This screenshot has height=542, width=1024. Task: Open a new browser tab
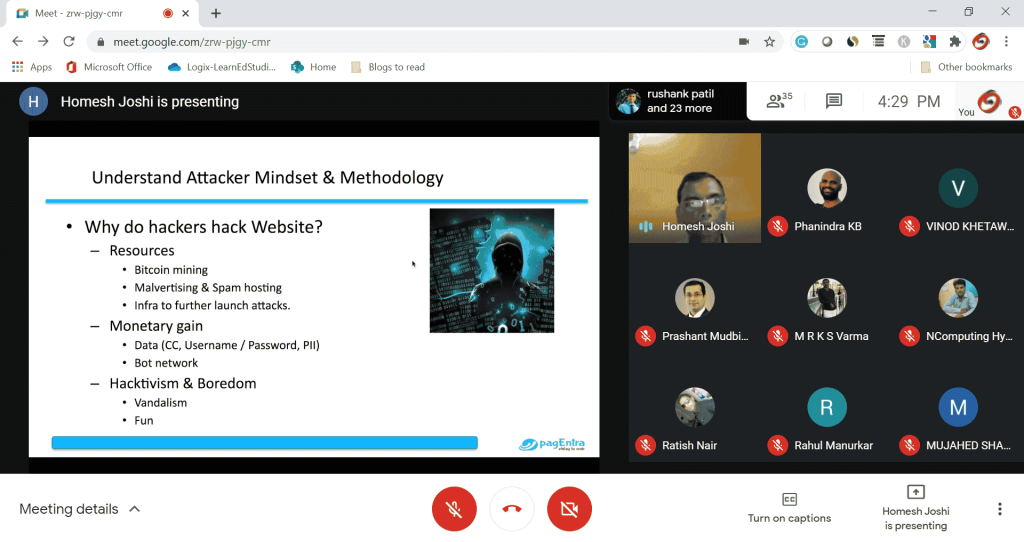(216, 13)
